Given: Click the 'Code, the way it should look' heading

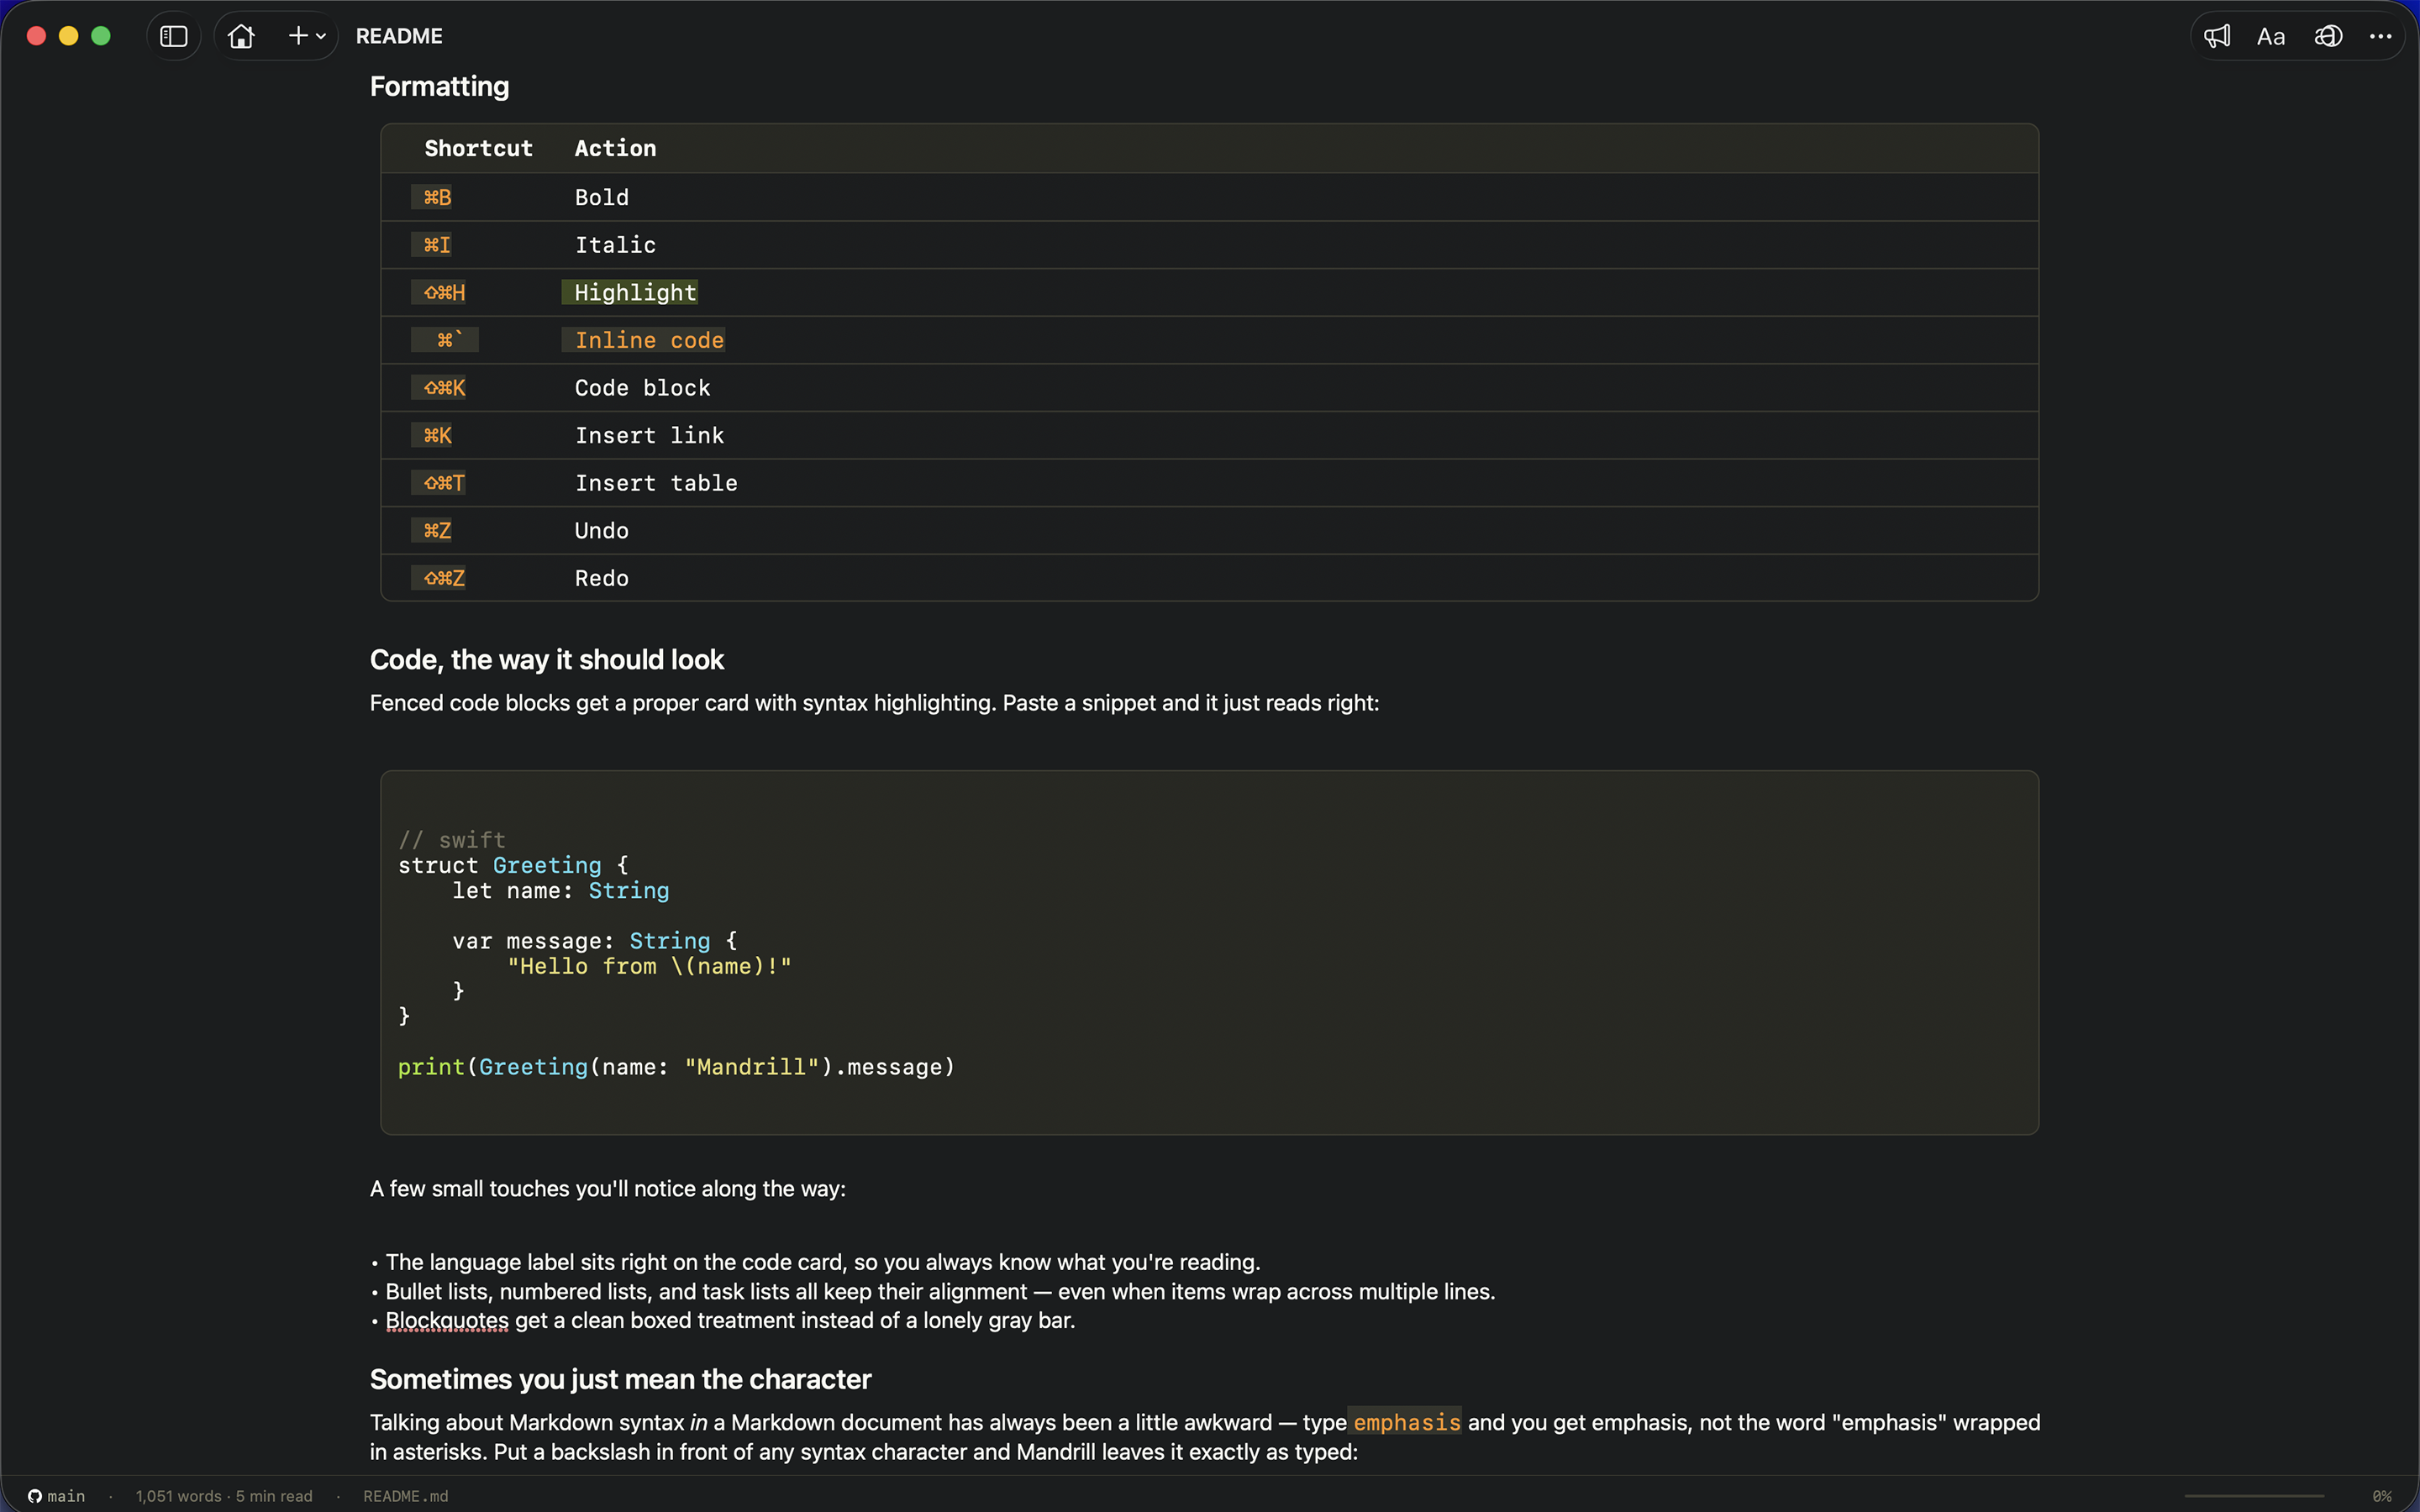Looking at the screenshot, I should 546,660.
